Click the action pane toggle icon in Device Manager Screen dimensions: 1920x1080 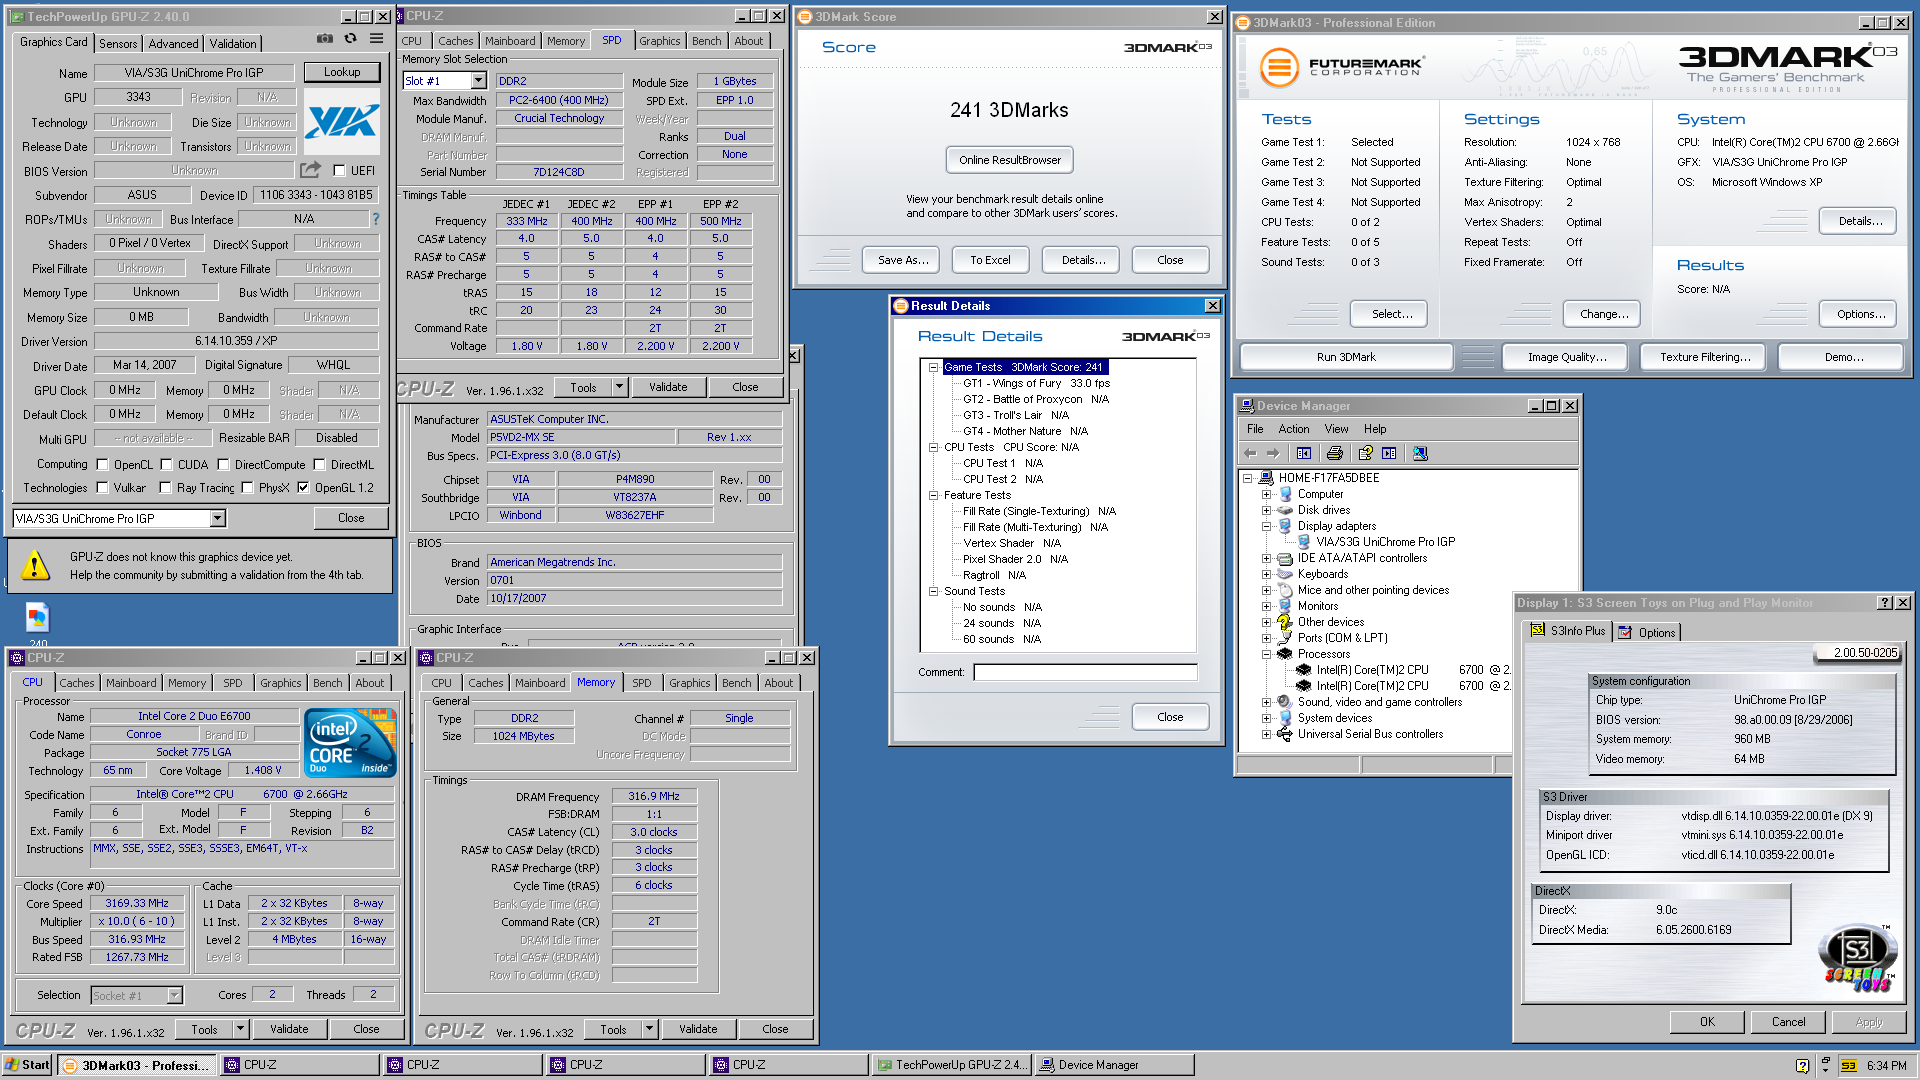[1389, 453]
